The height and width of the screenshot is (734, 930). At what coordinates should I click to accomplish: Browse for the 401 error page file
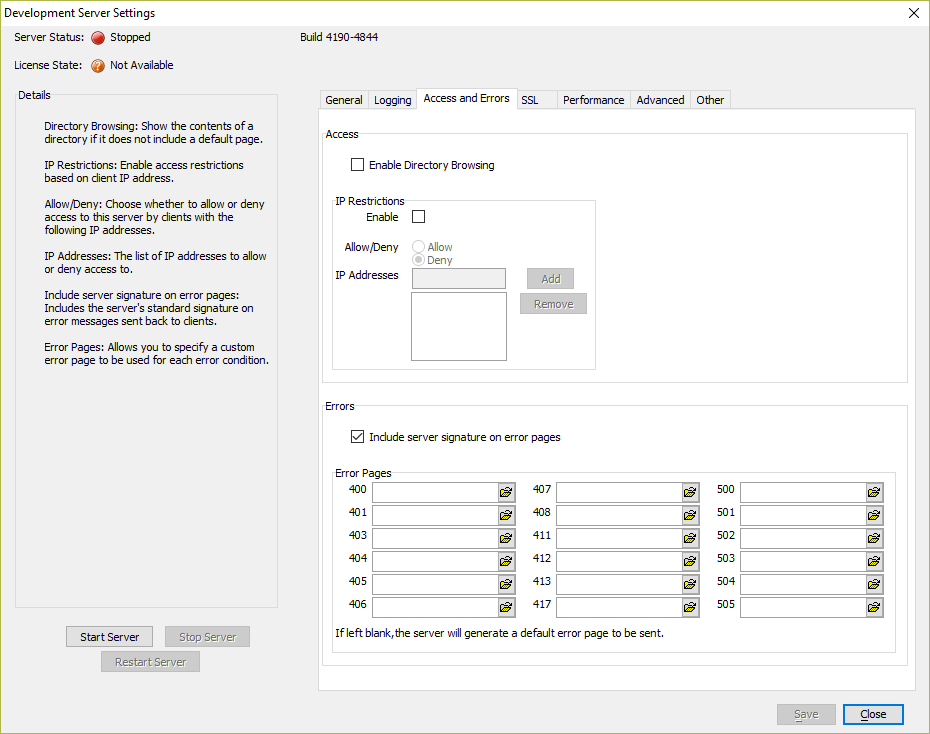506,515
